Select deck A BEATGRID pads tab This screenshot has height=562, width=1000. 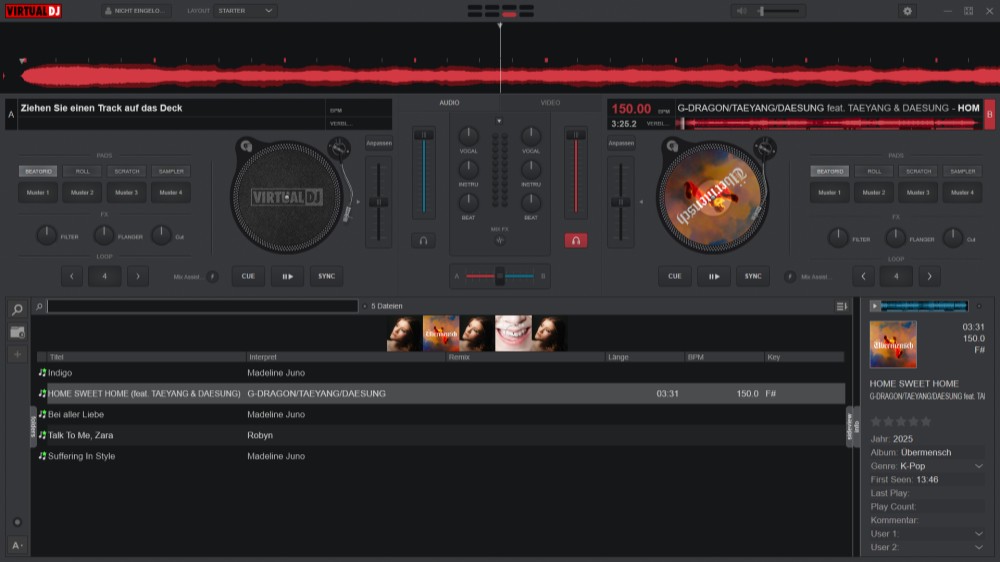[38, 171]
